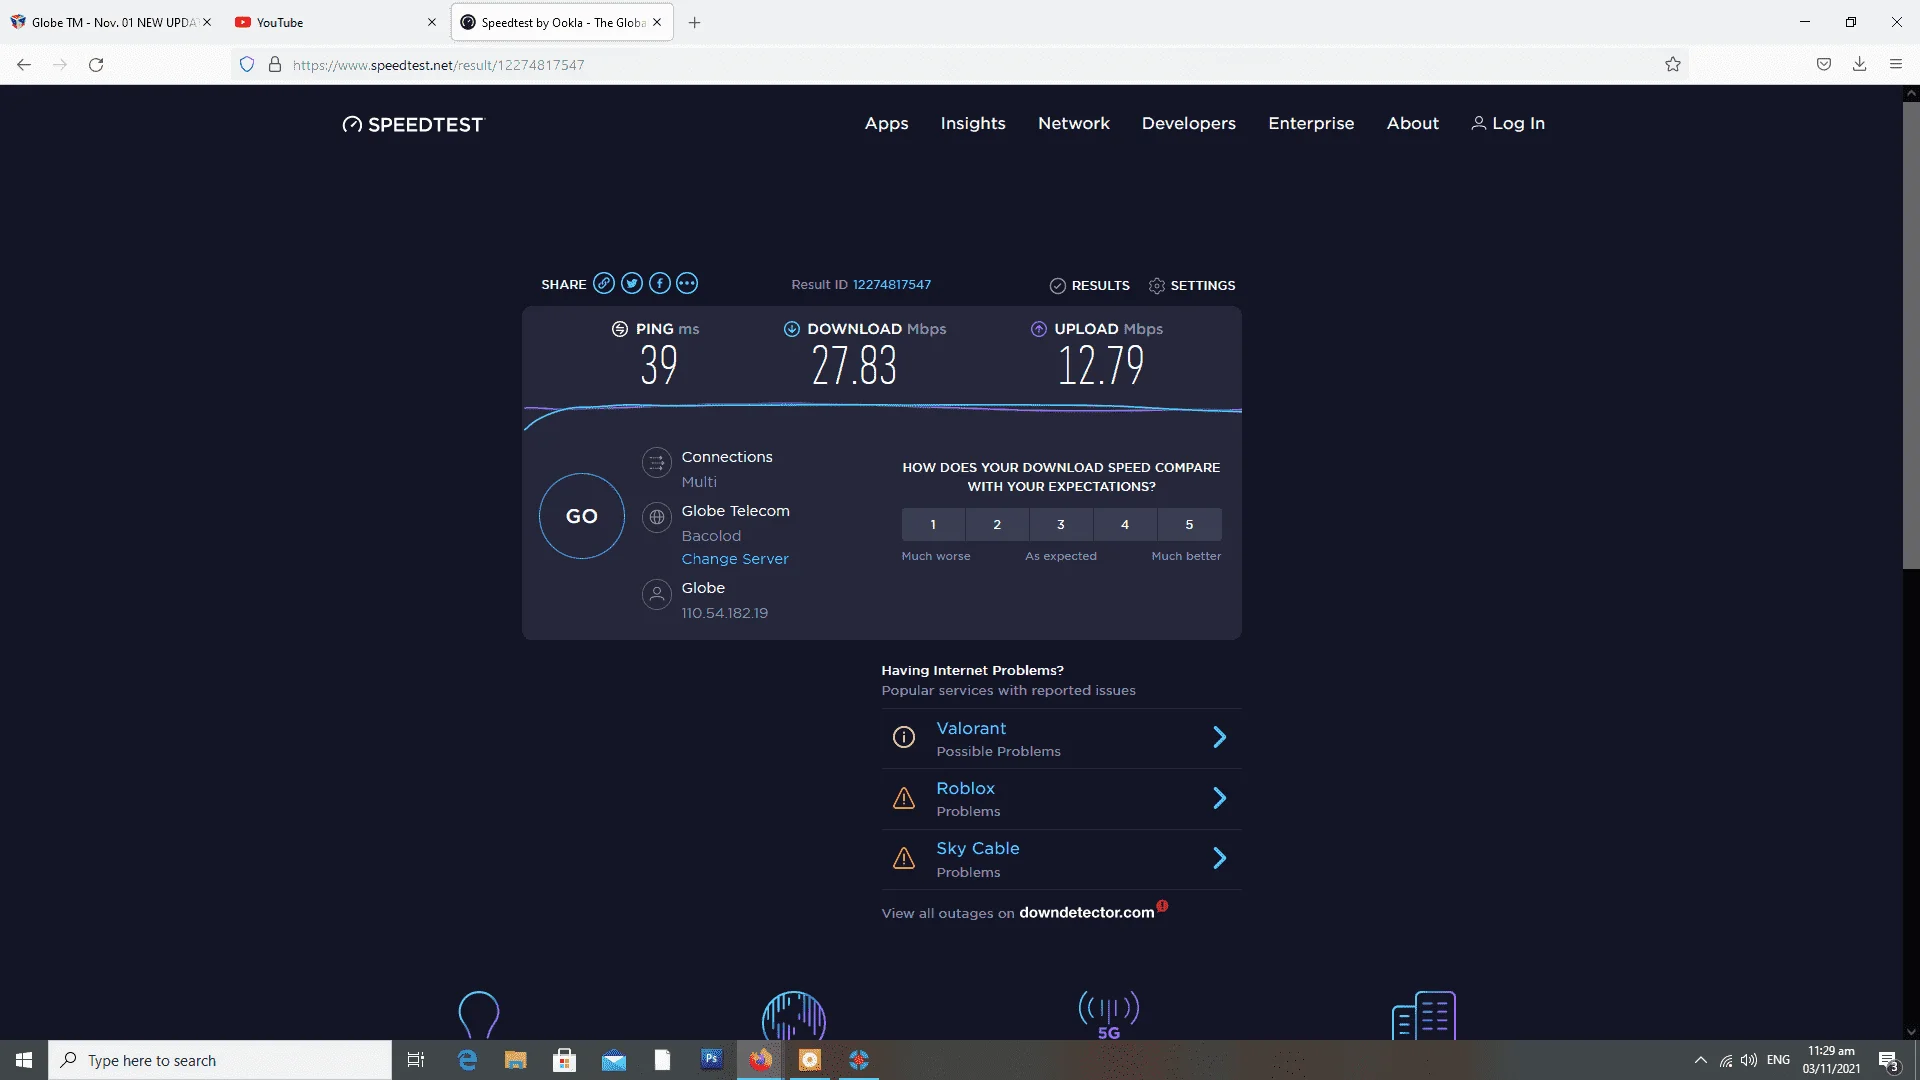Share result on Twitter icon
This screenshot has height=1080, width=1920.
click(631, 284)
